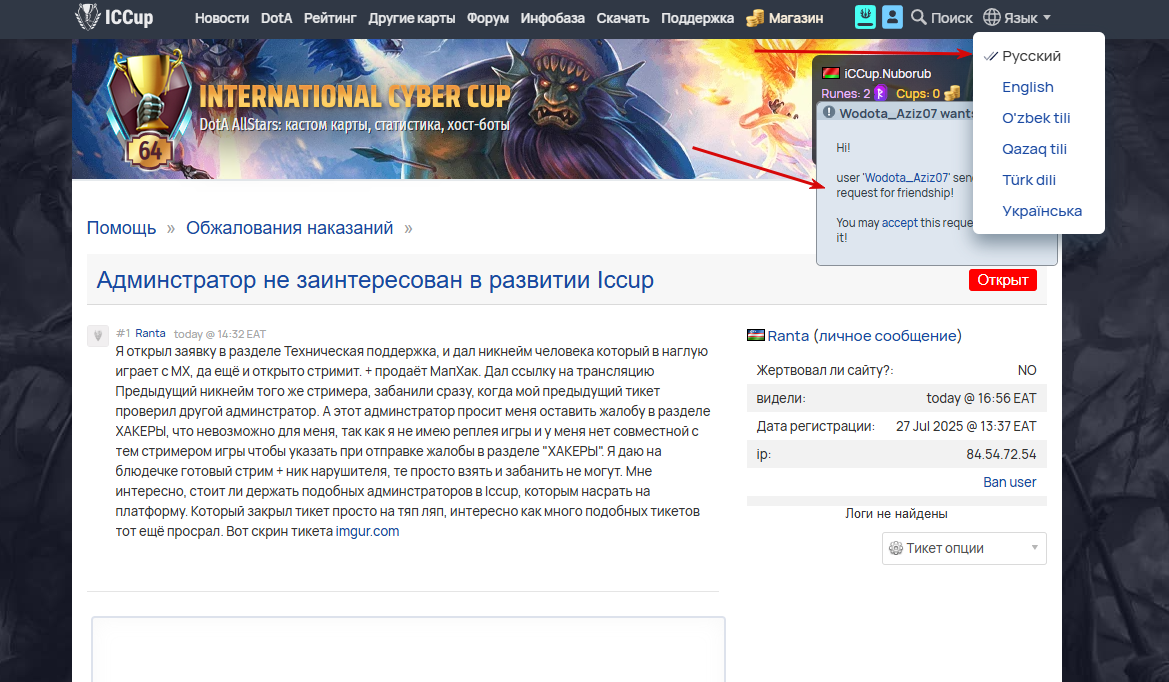Screen dimensions: 1169x682
Task: Click the gear icon in Тикет опции
Action: (x=895, y=549)
